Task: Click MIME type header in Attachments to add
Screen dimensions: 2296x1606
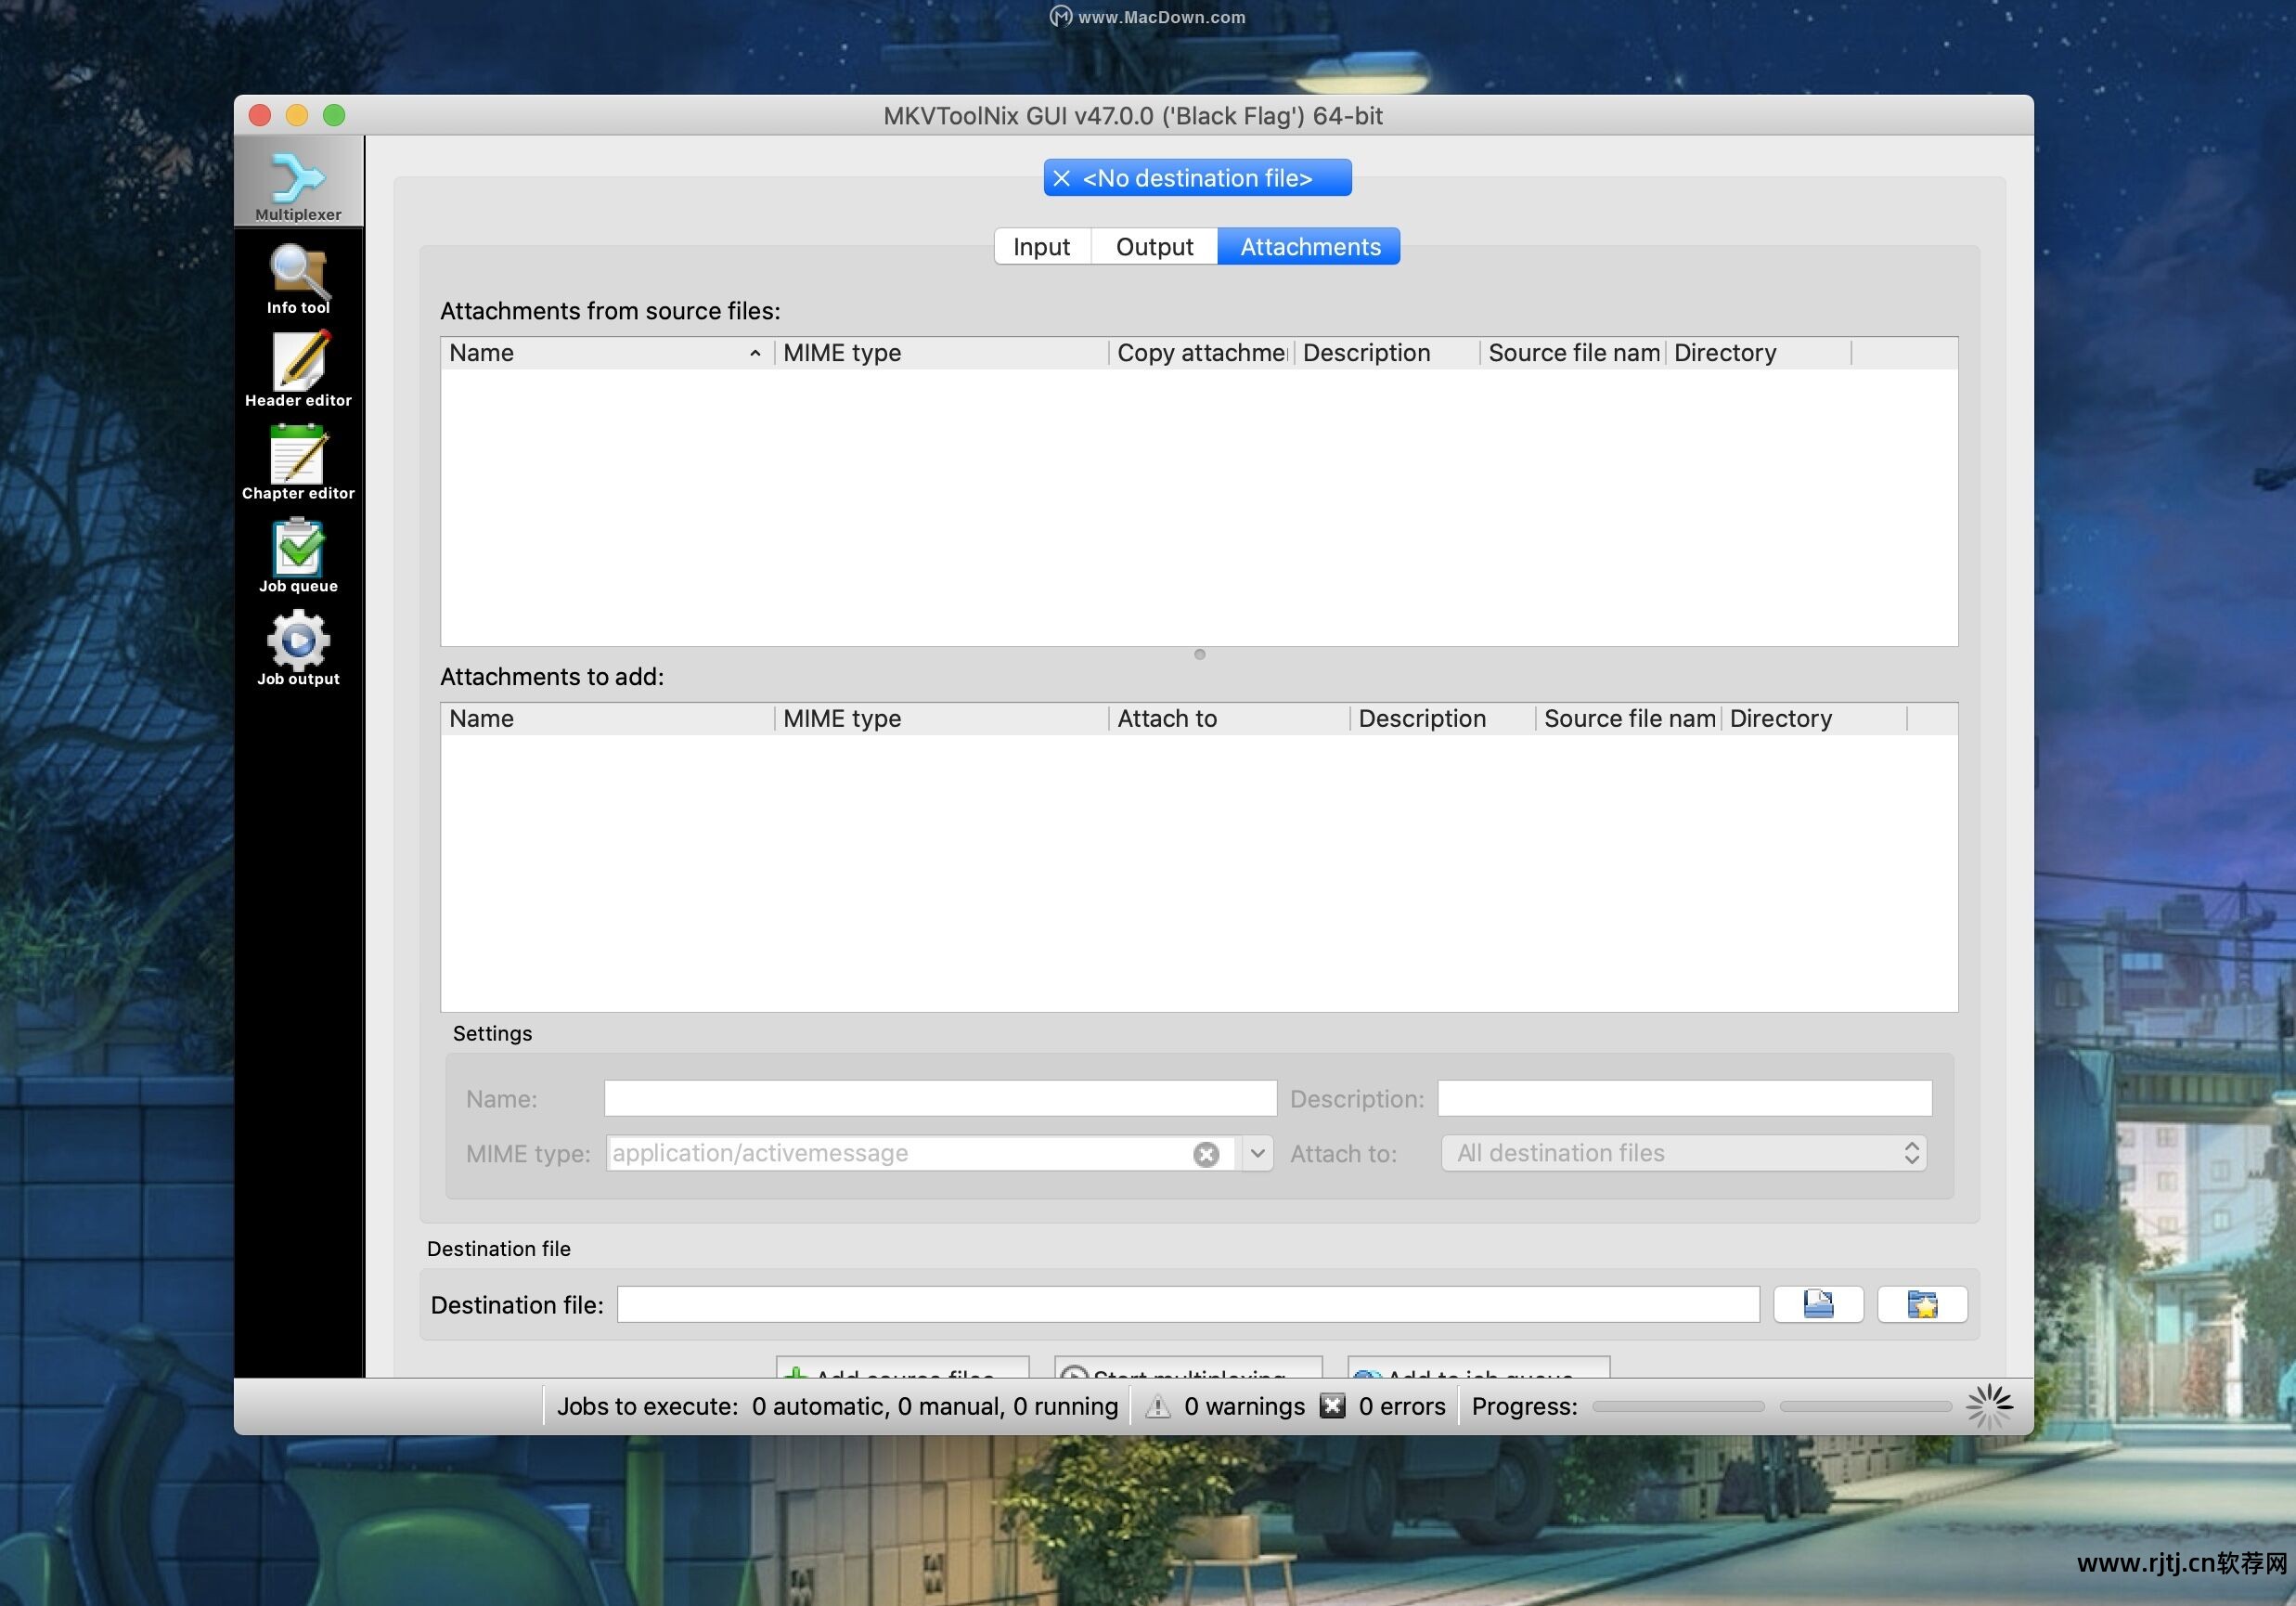Action: (941, 719)
